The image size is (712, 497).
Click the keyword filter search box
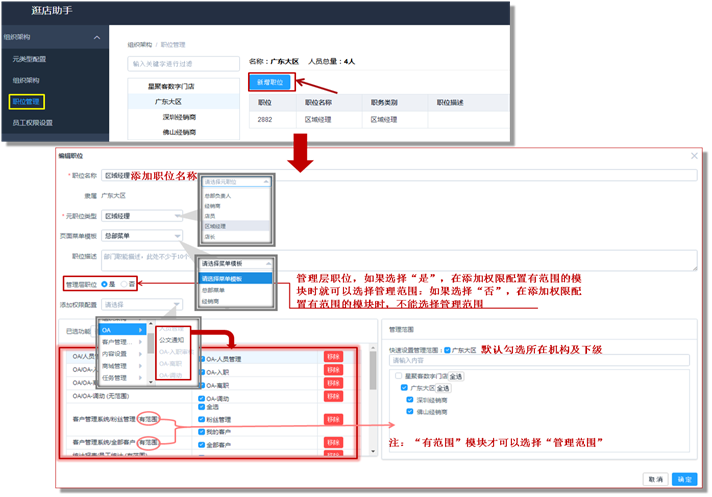[x=183, y=64]
